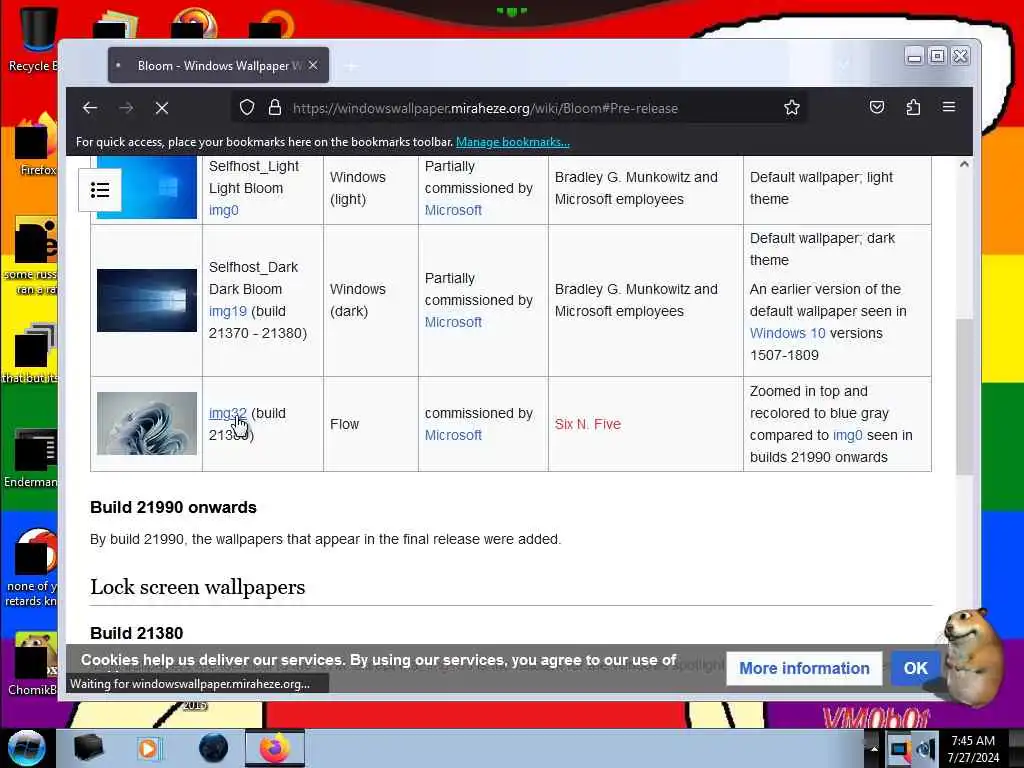The image size is (1024, 768).
Task: Open the tracking protection shield icon
Action: pyautogui.click(x=247, y=107)
